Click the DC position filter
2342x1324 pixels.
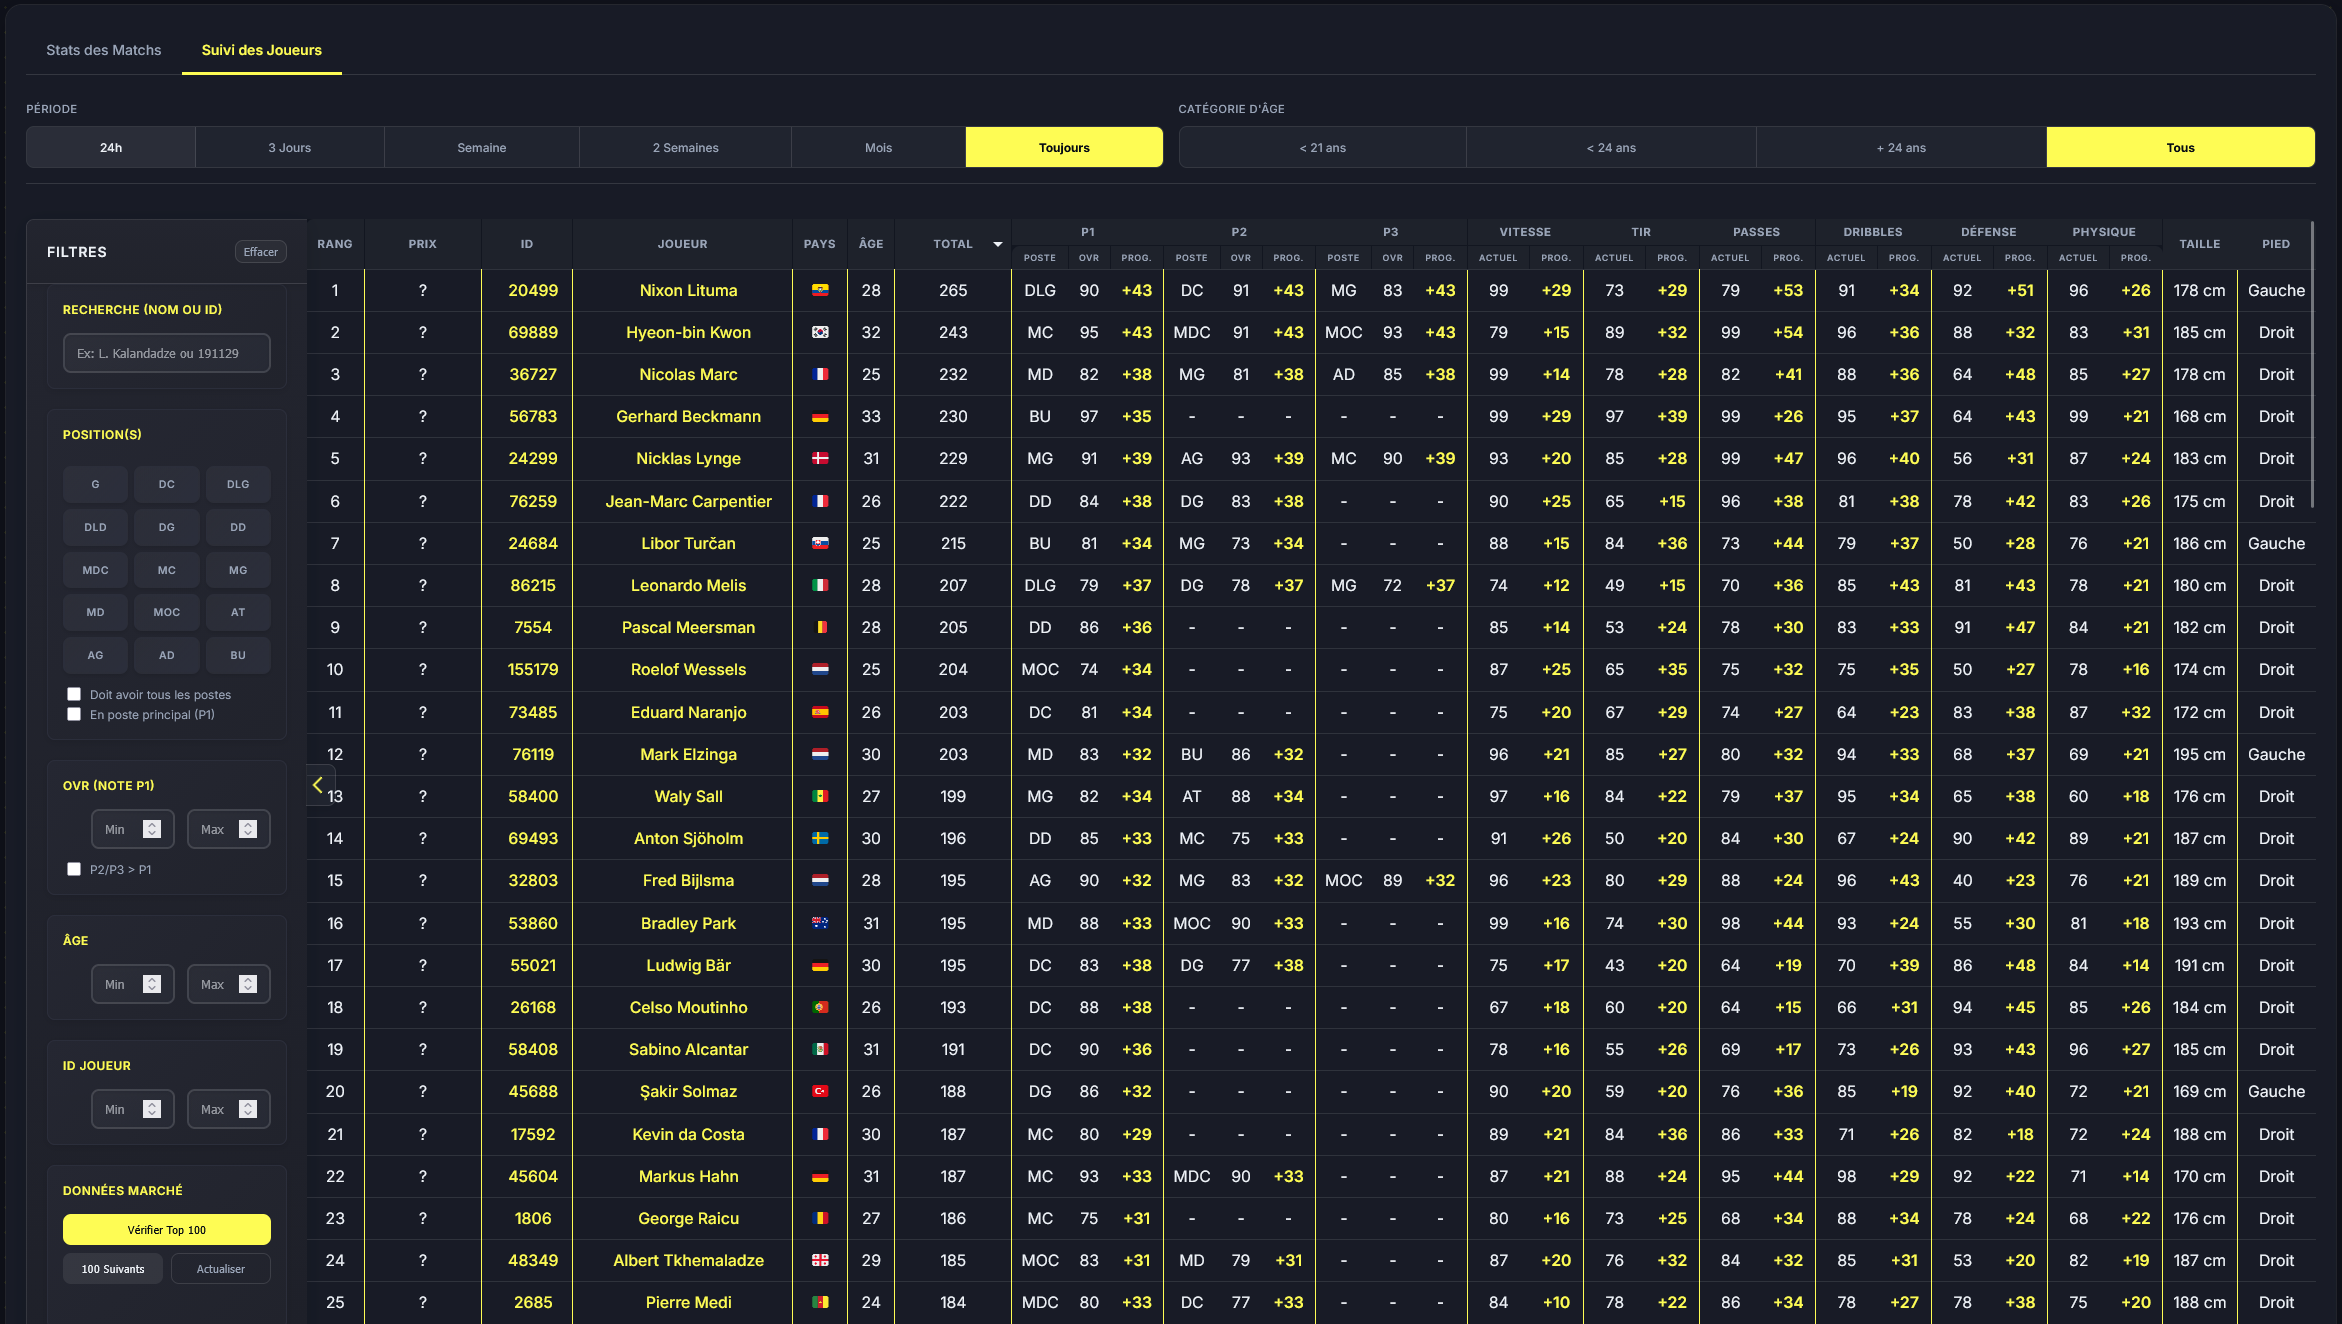coord(167,484)
